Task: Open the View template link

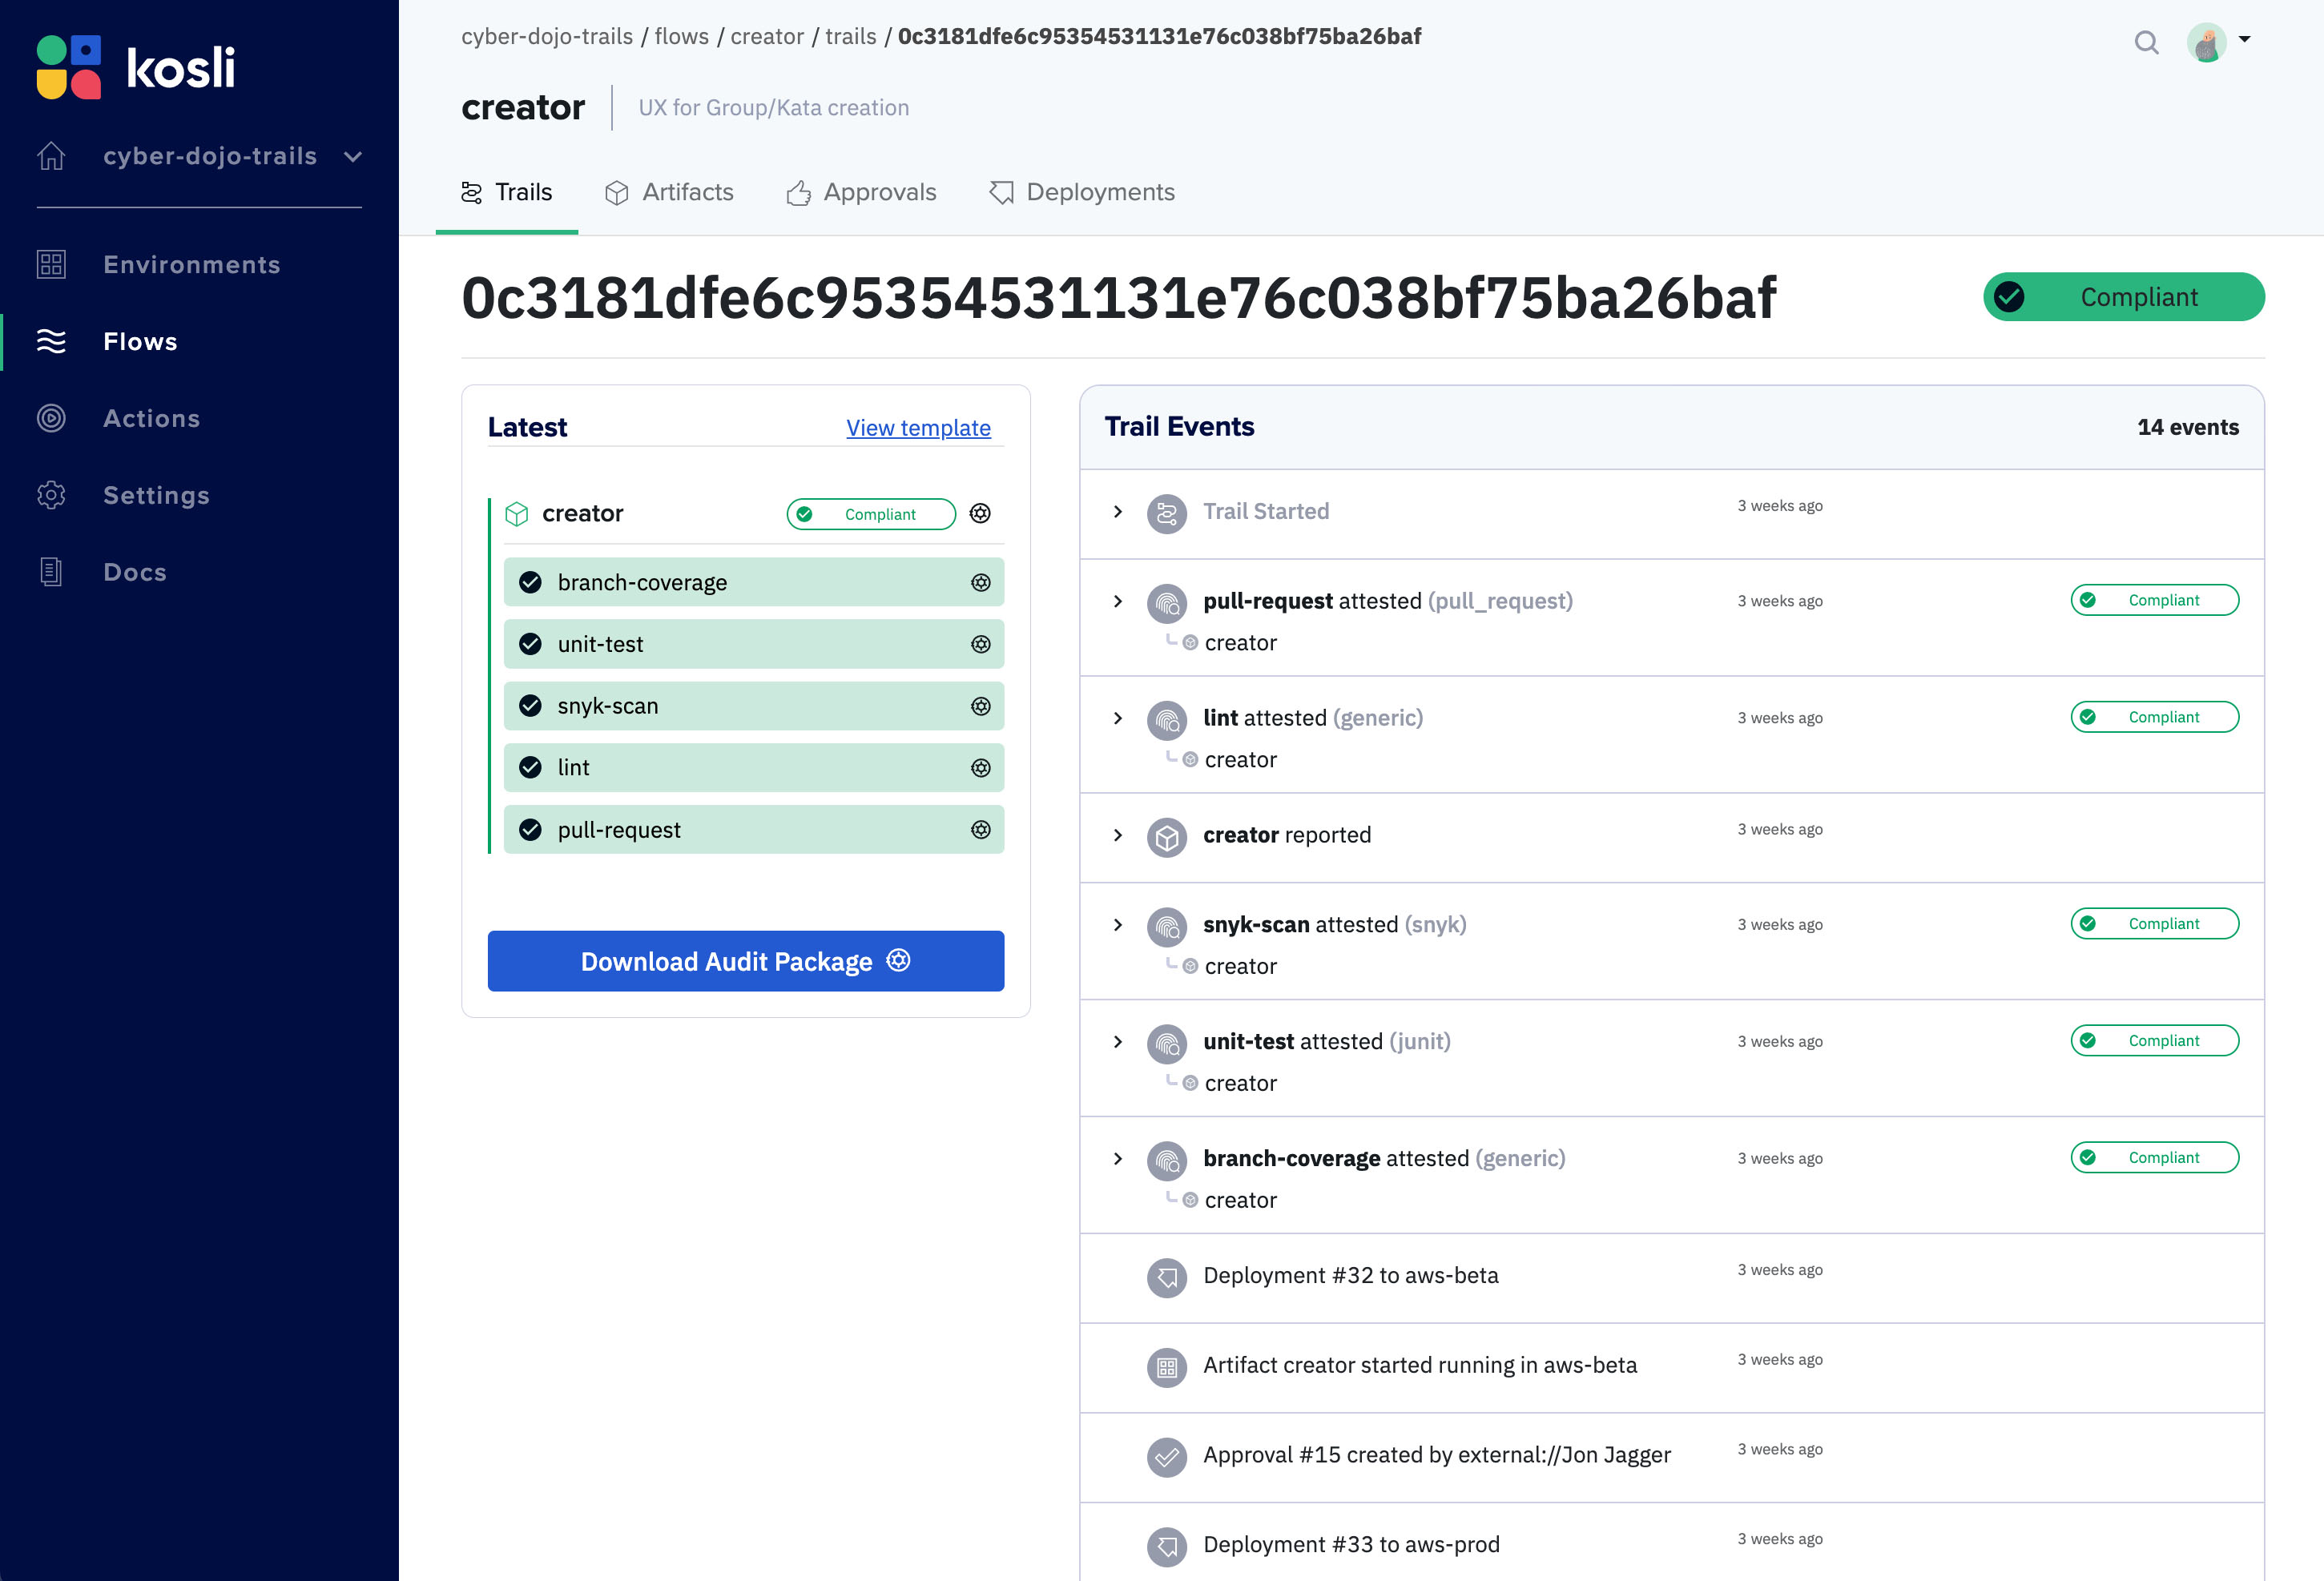Action: click(x=920, y=427)
